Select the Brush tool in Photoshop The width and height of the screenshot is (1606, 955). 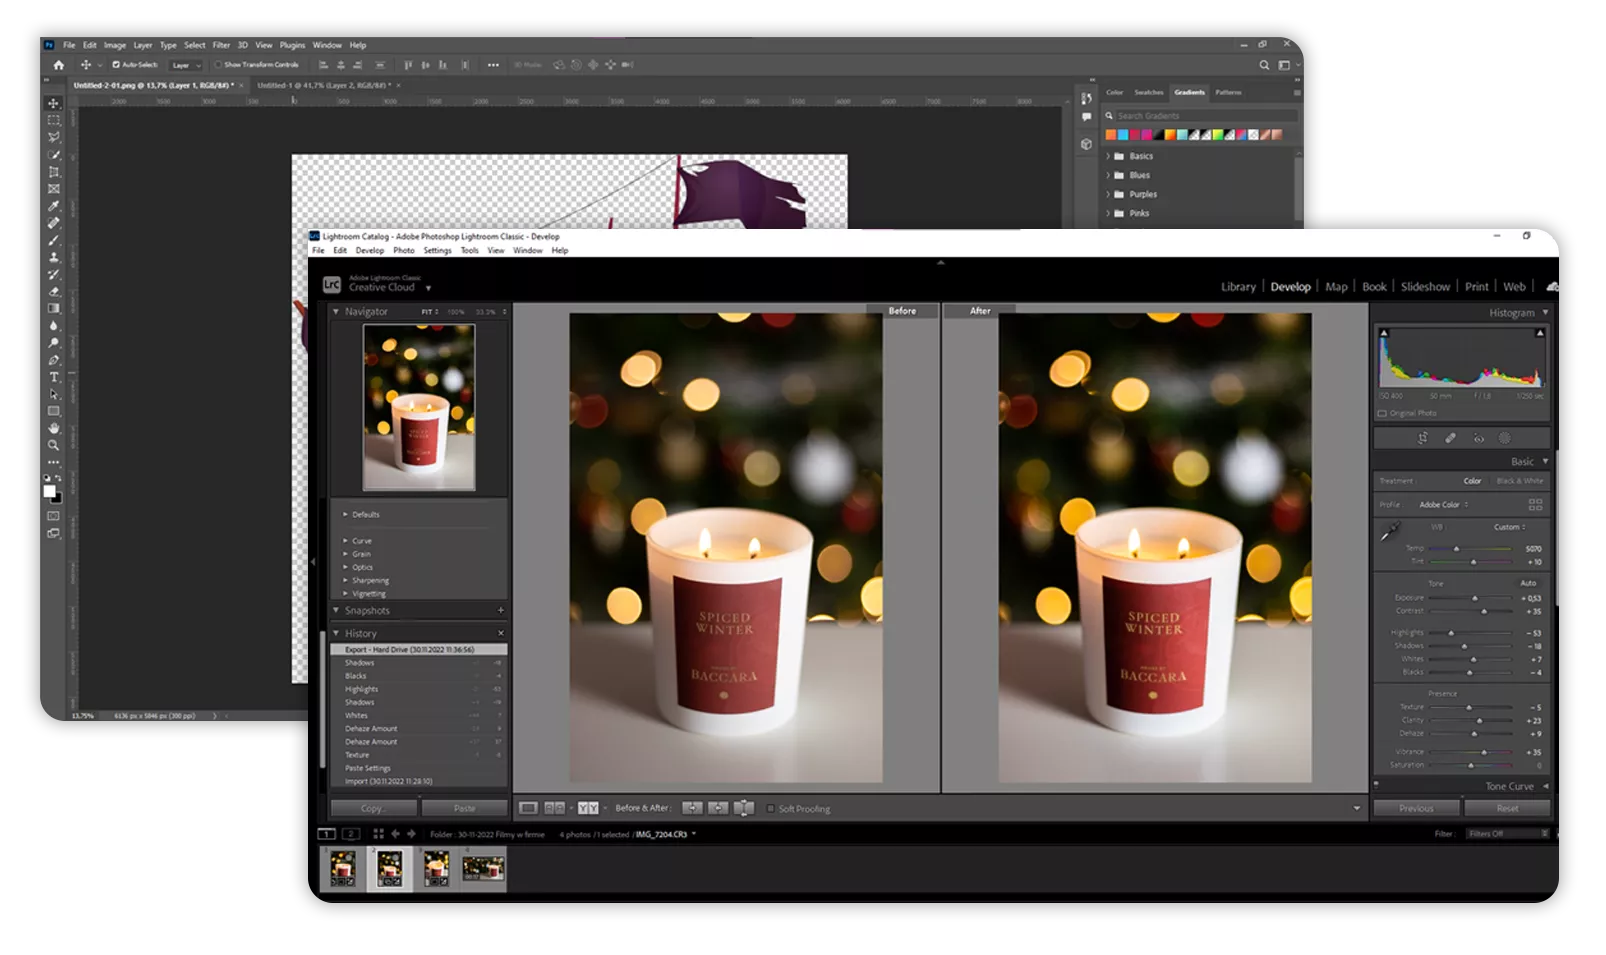tap(54, 240)
